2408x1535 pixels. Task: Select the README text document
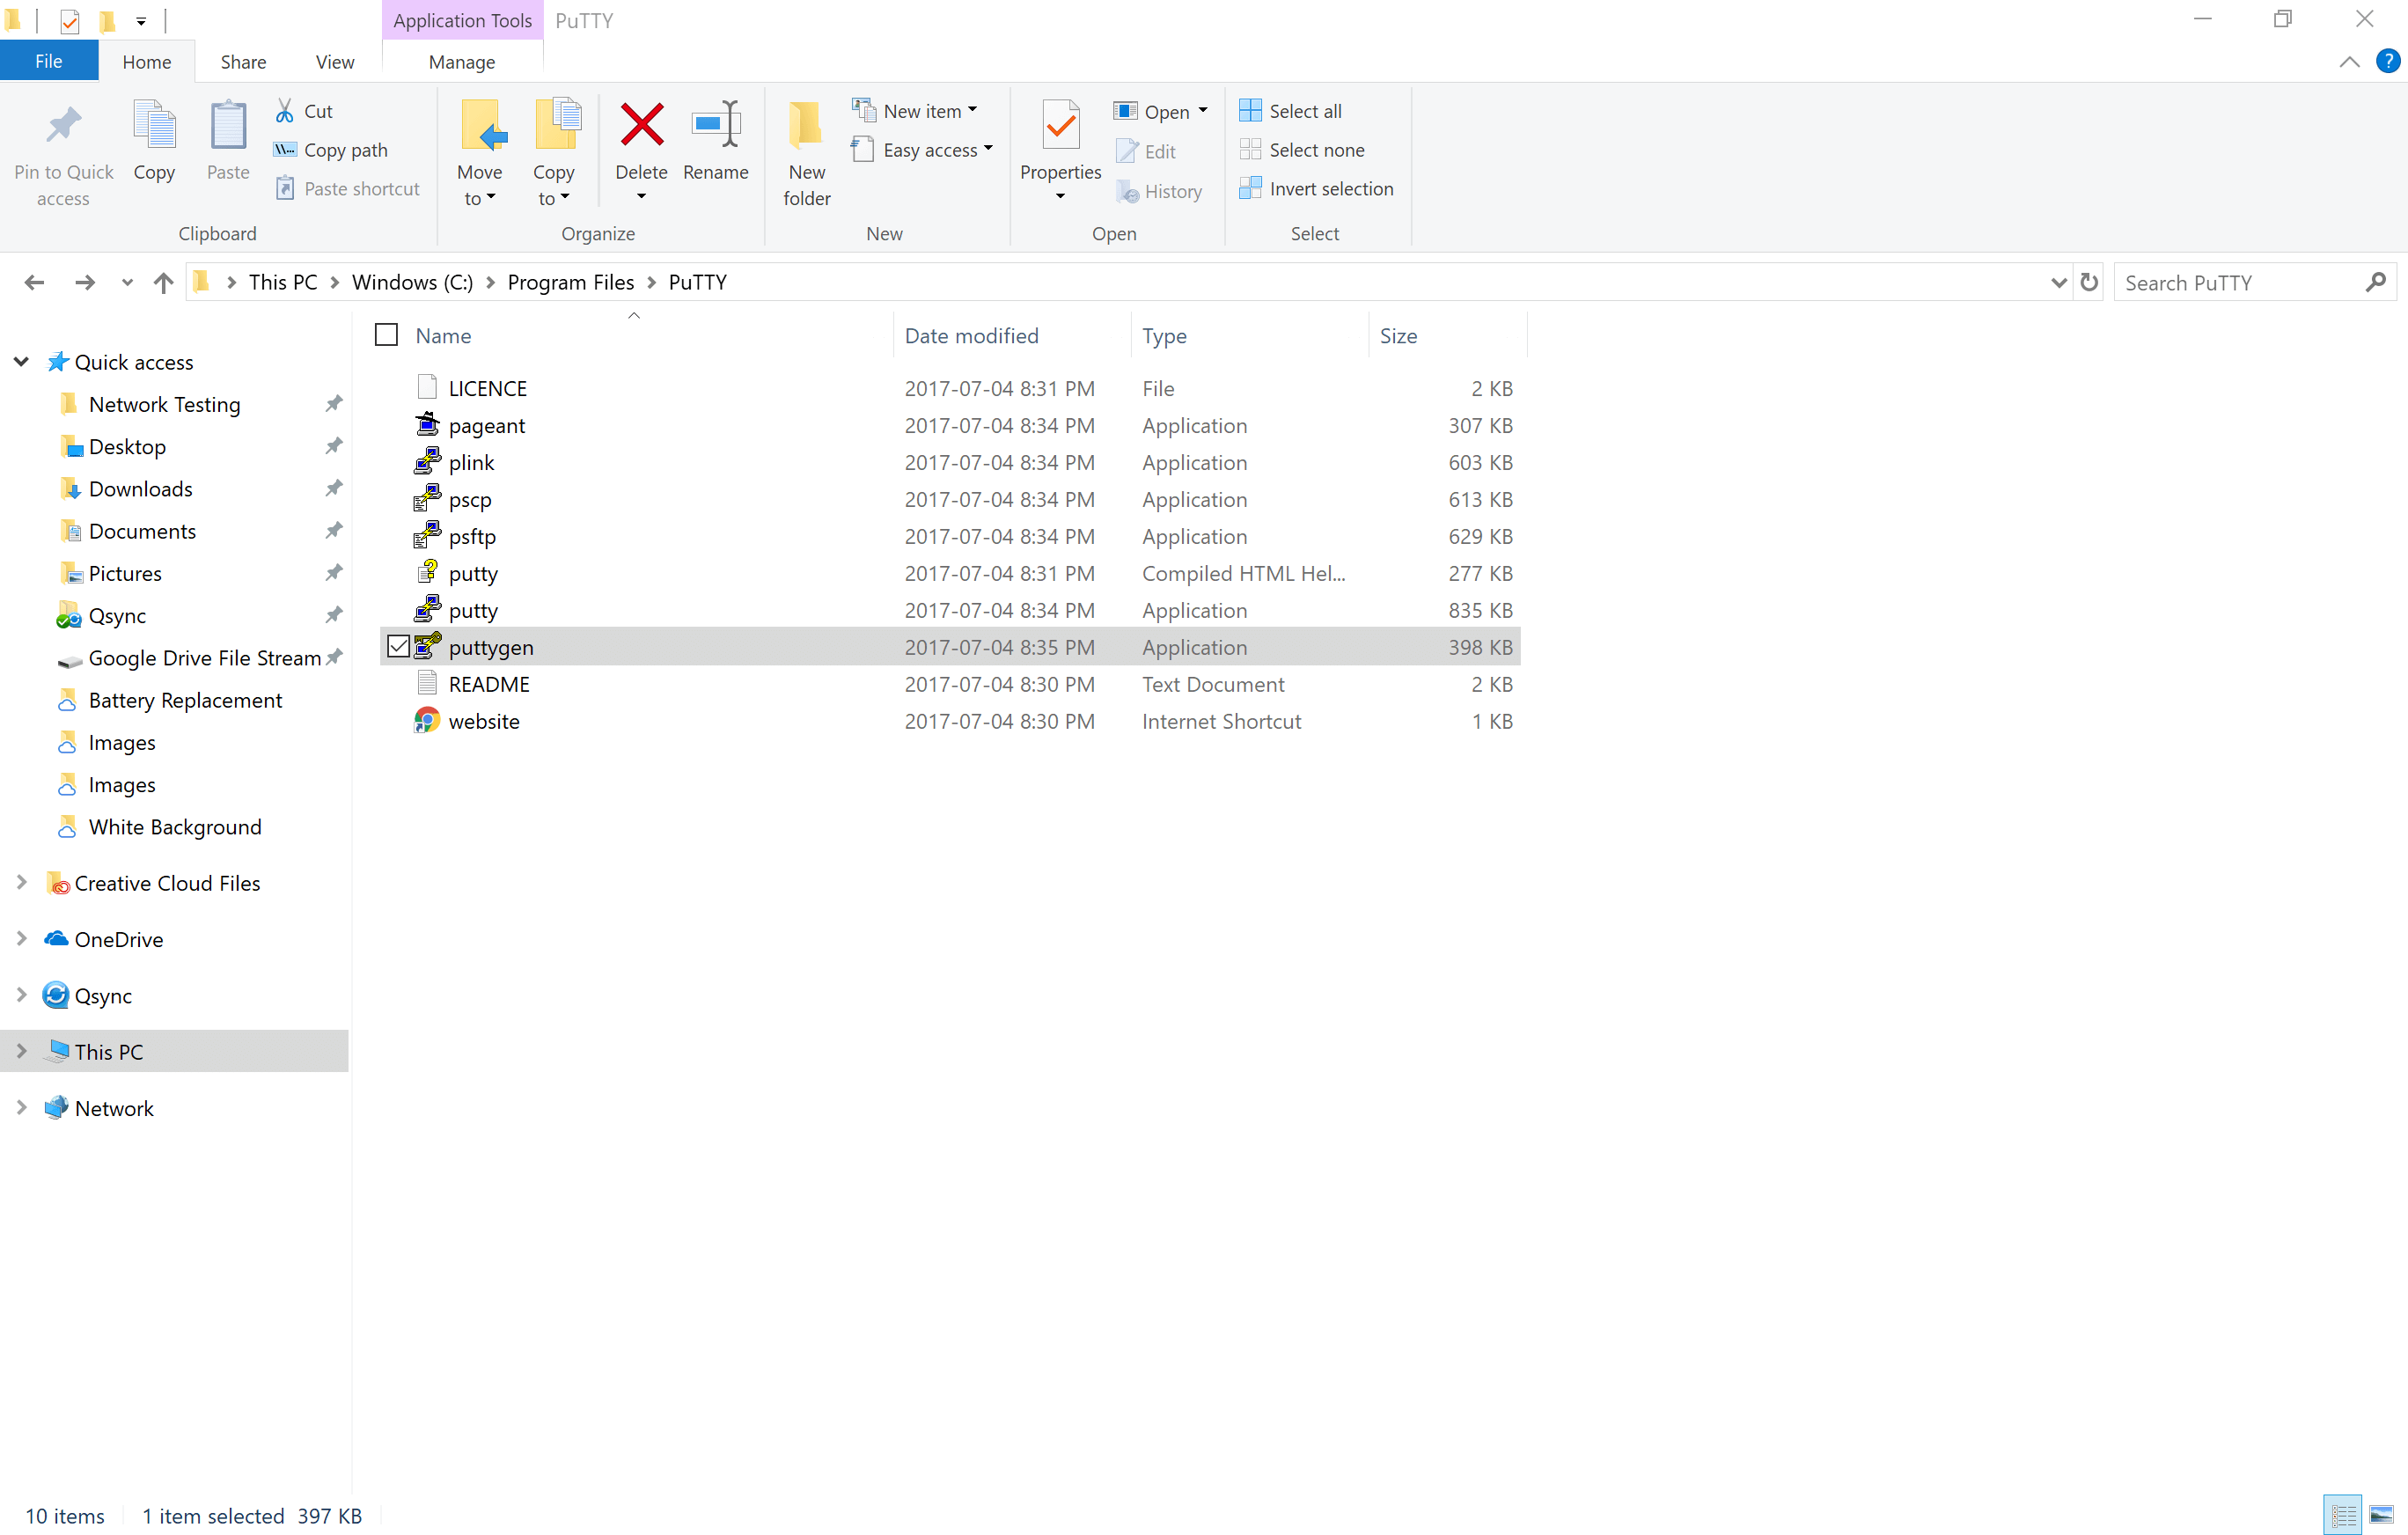tap(950, 685)
